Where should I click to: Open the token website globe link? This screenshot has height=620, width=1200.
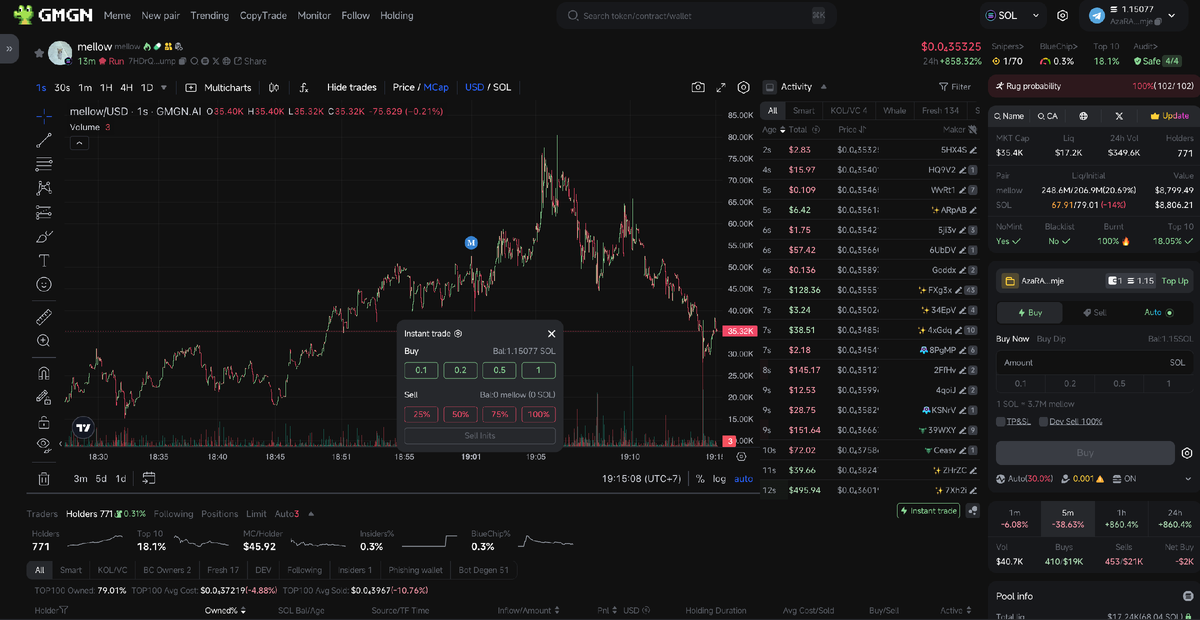coord(1083,116)
